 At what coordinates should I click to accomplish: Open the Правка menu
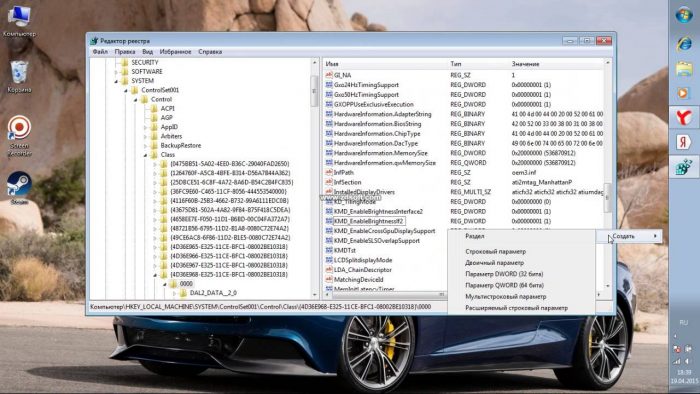tap(125, 52)
